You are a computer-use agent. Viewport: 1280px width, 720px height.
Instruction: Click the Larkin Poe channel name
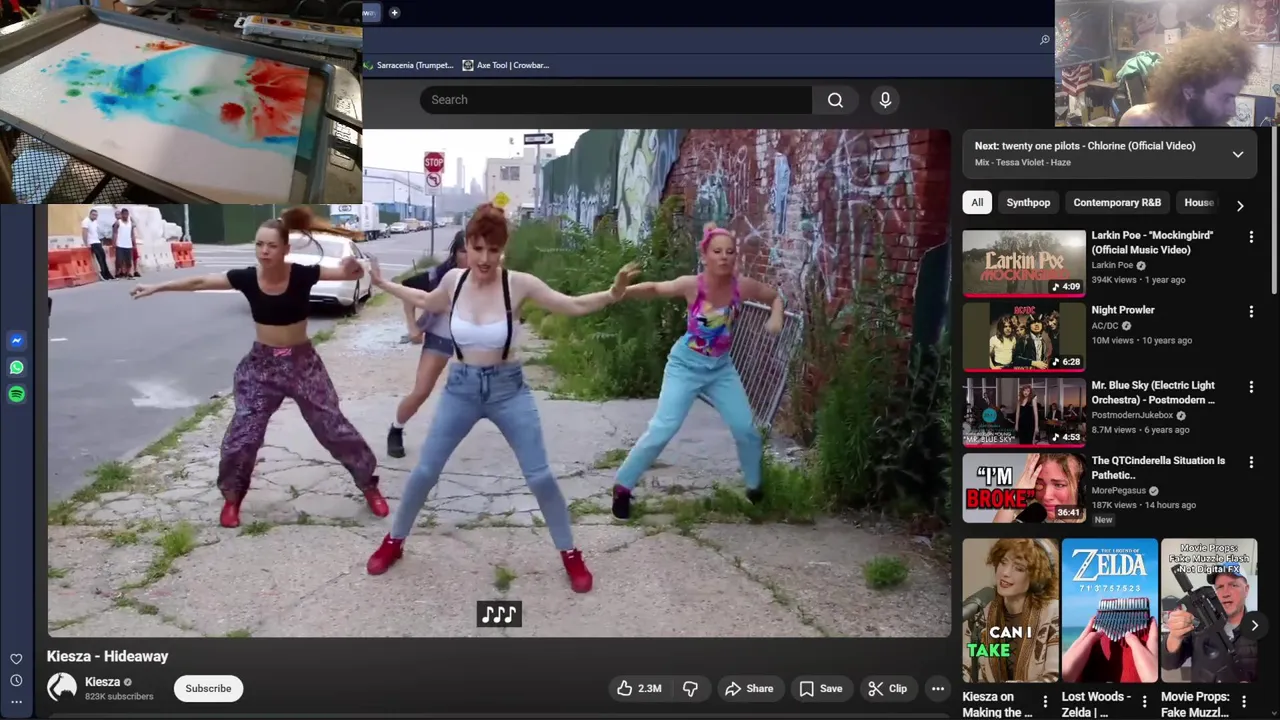point(1112,265)
